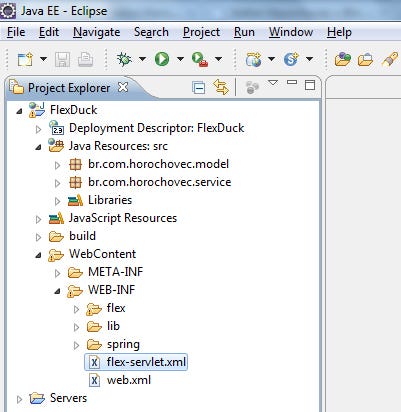401x412 pixels.
Task: Open the File menu
Action: [x=16, y=32]
